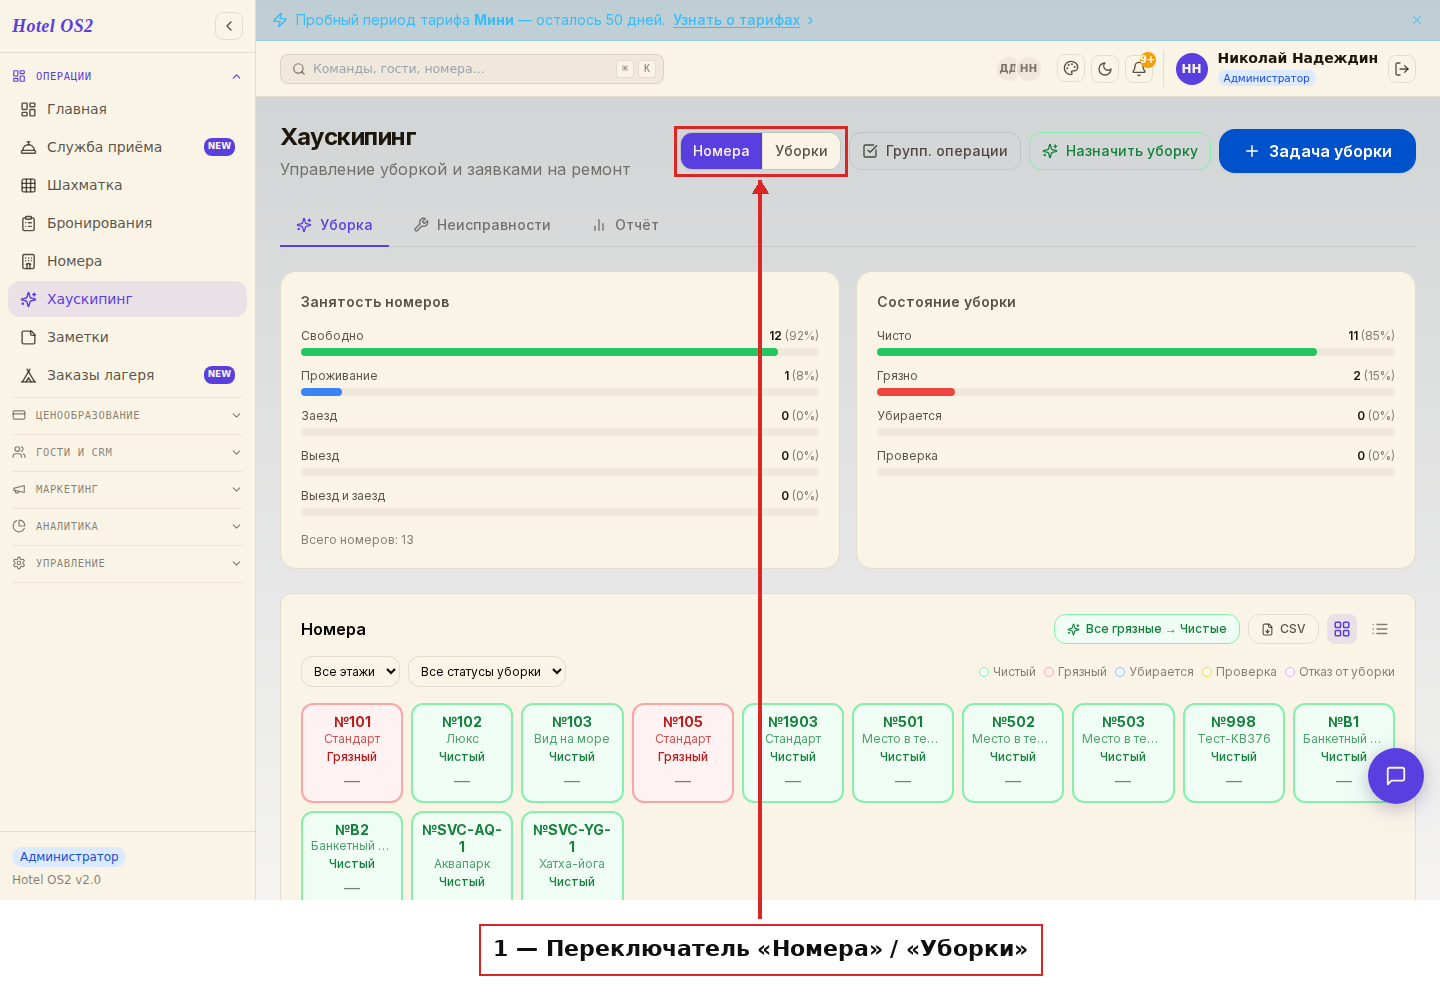
Task: Open room card №502
Action: click(x=1013, y=753)
